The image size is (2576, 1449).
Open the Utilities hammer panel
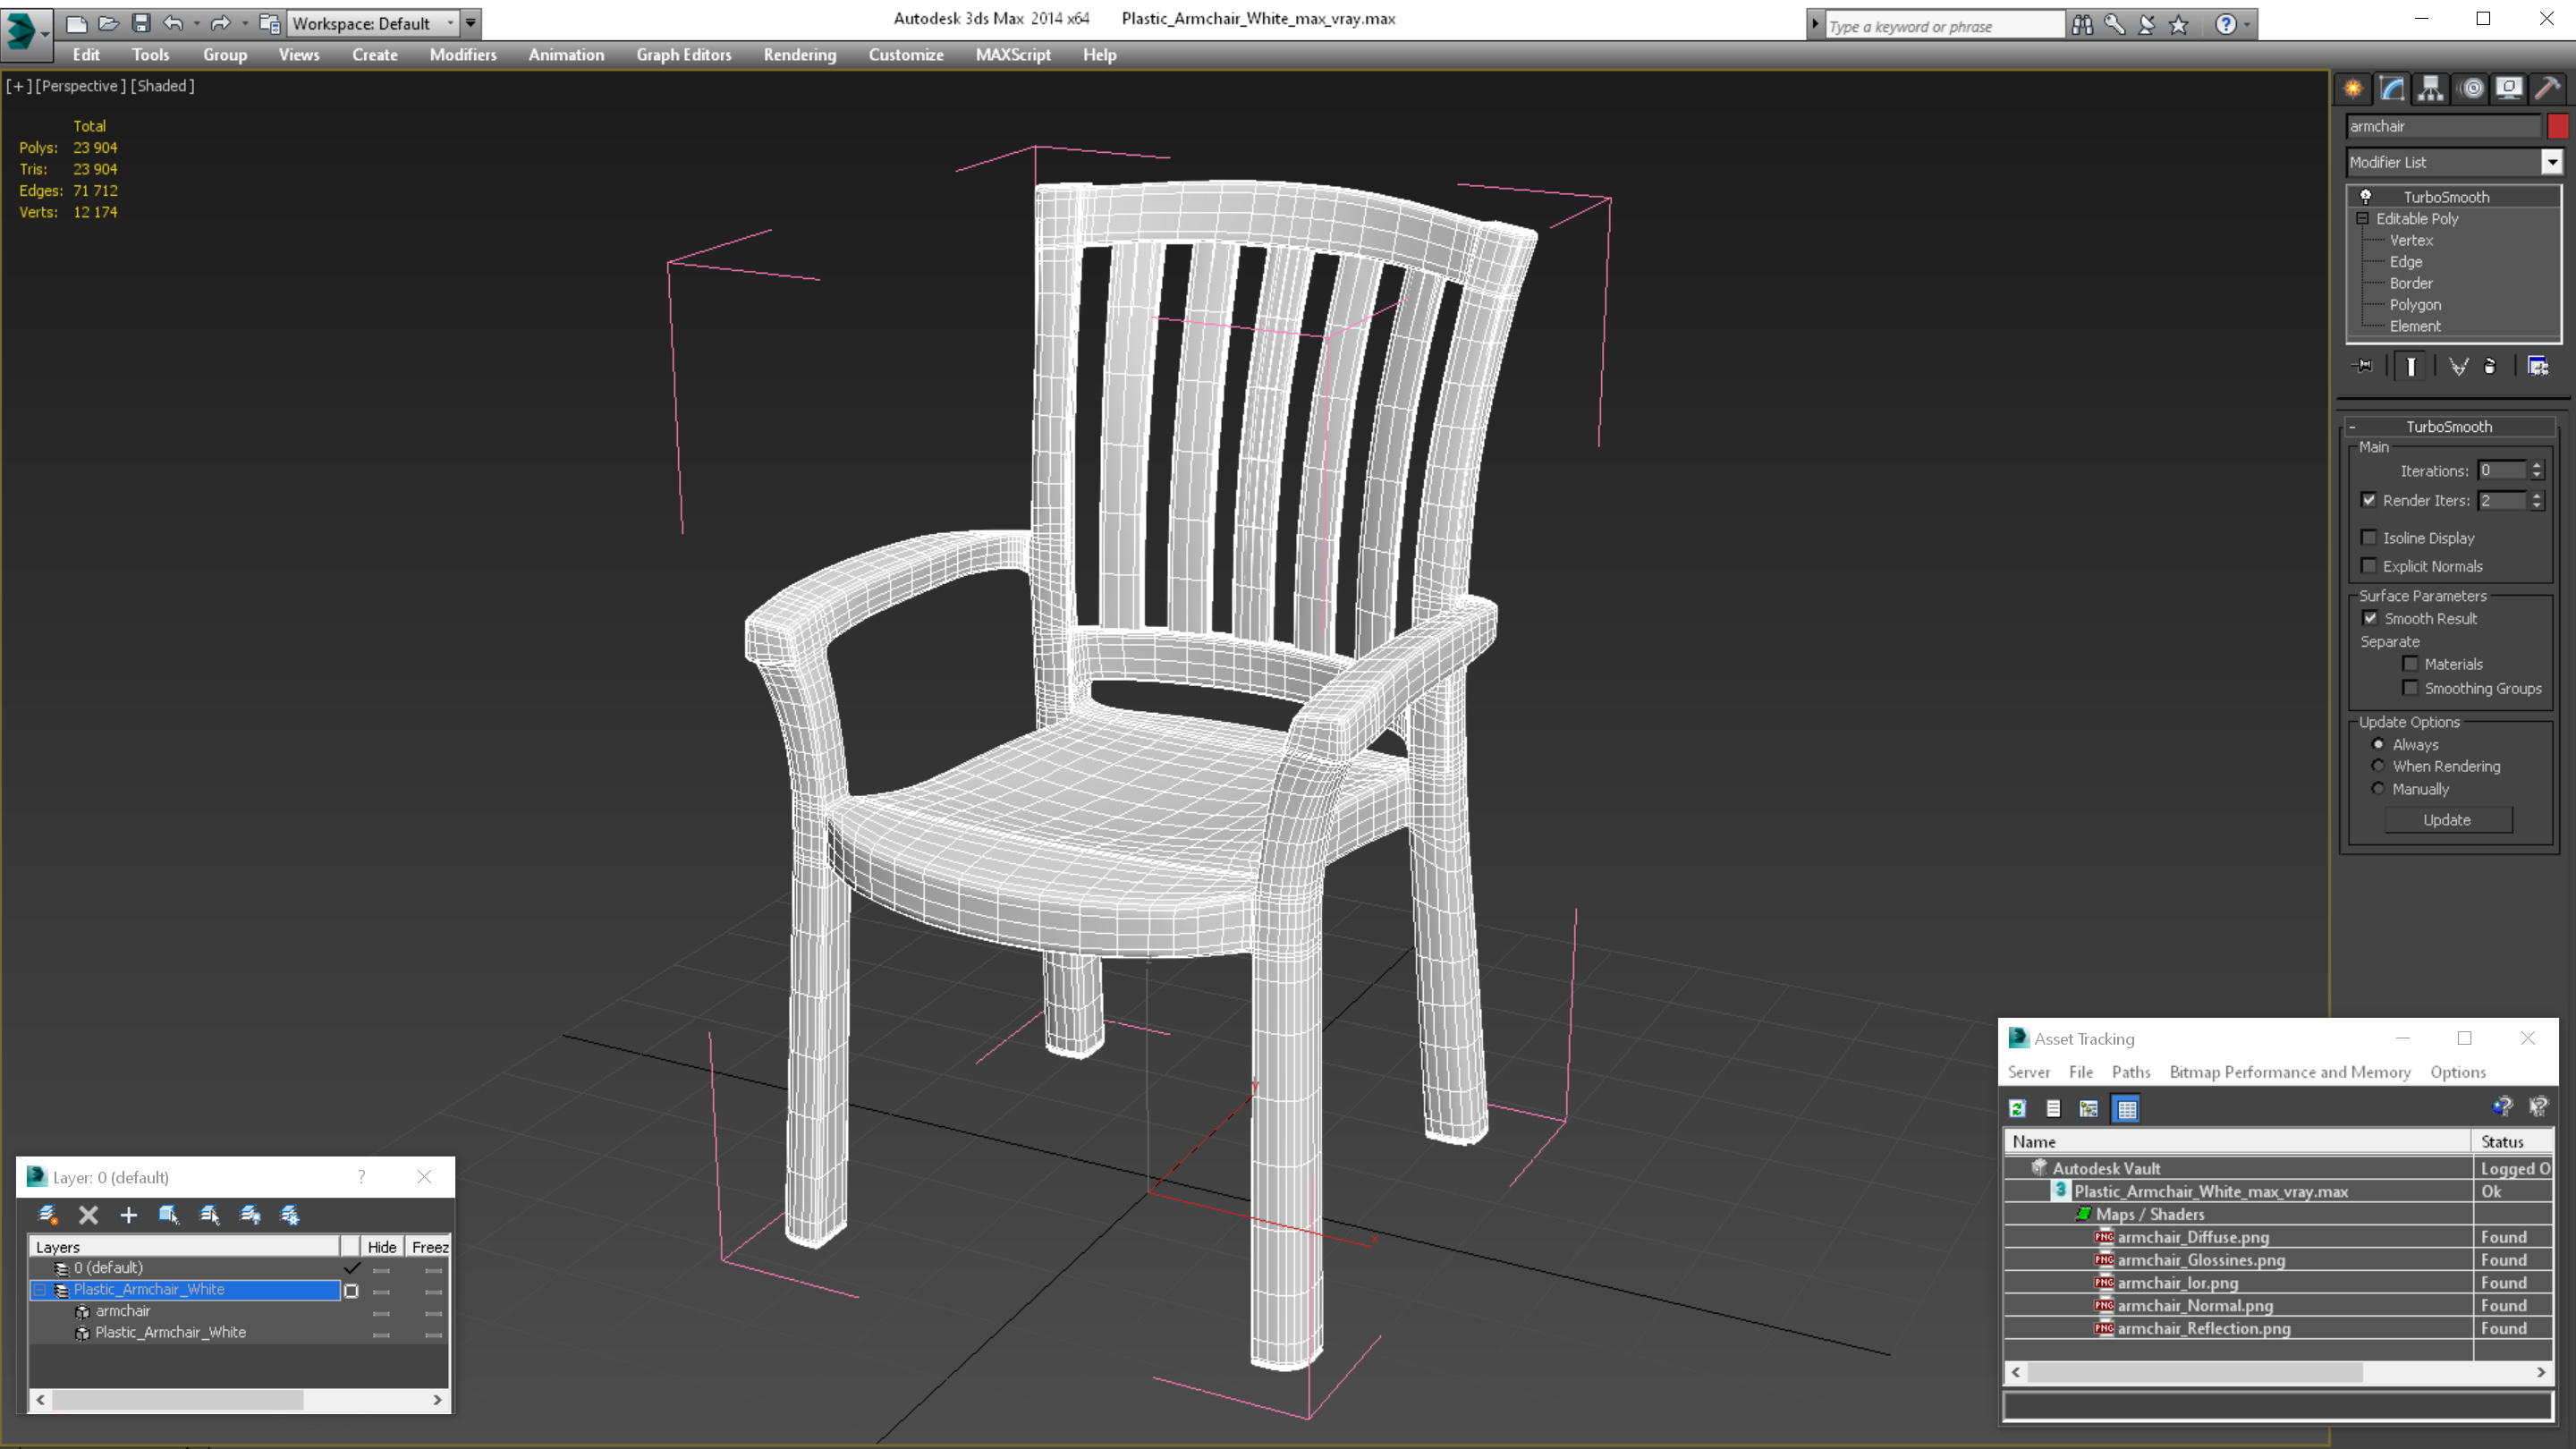2547,89
